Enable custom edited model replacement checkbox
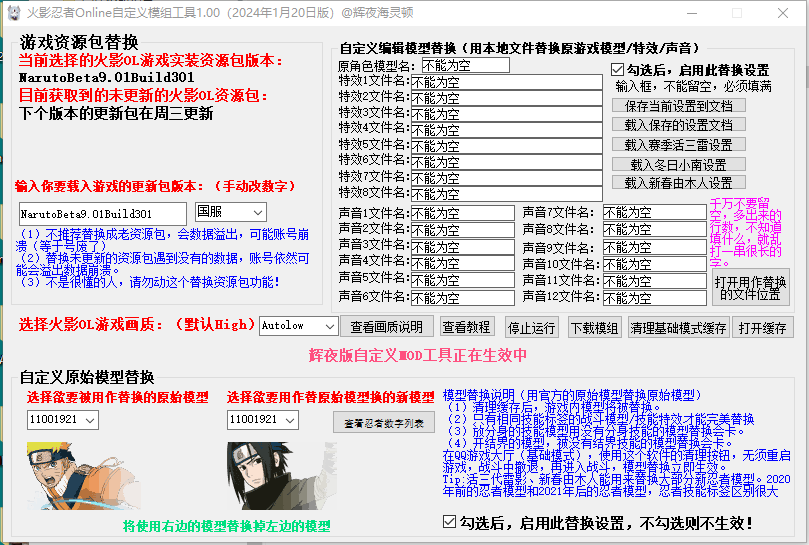The height and width of the screenshot is (545, 809). coord(617,69)
